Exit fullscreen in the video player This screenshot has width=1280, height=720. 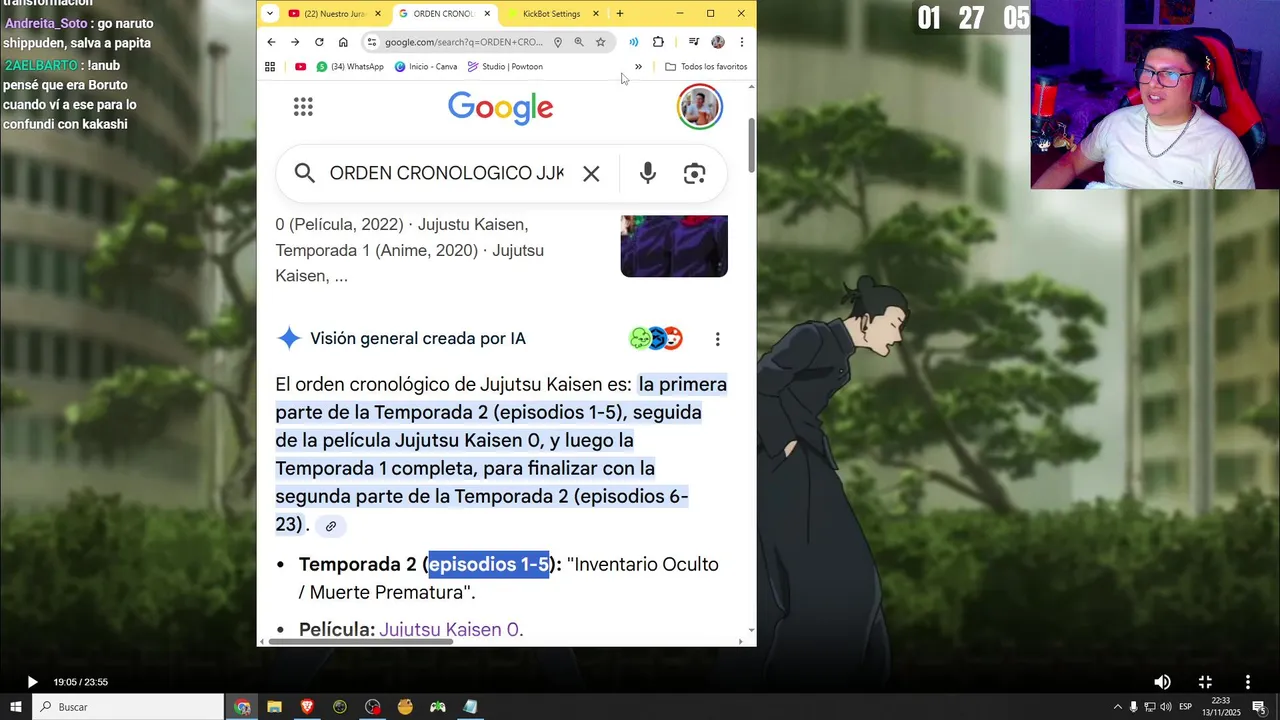pos(1205,682)
